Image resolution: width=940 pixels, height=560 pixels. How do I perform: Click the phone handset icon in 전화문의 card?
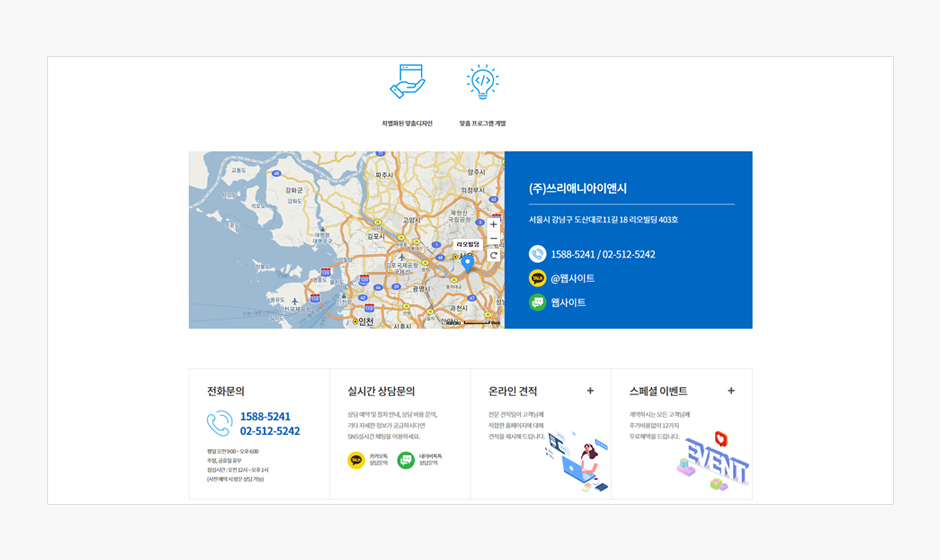pyautogui.click(x=219, y=423)
